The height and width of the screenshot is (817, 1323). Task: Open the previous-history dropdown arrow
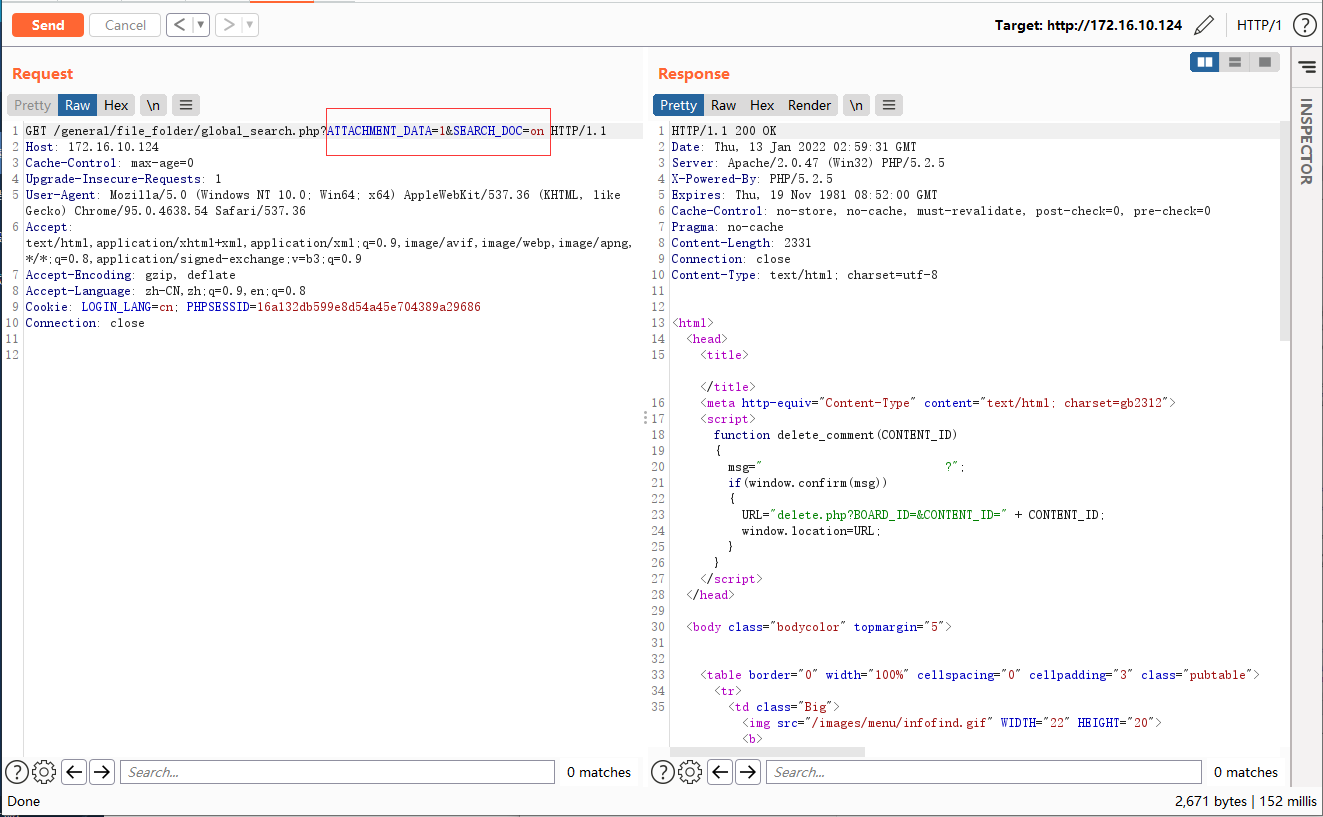click(x=201, y=25)
